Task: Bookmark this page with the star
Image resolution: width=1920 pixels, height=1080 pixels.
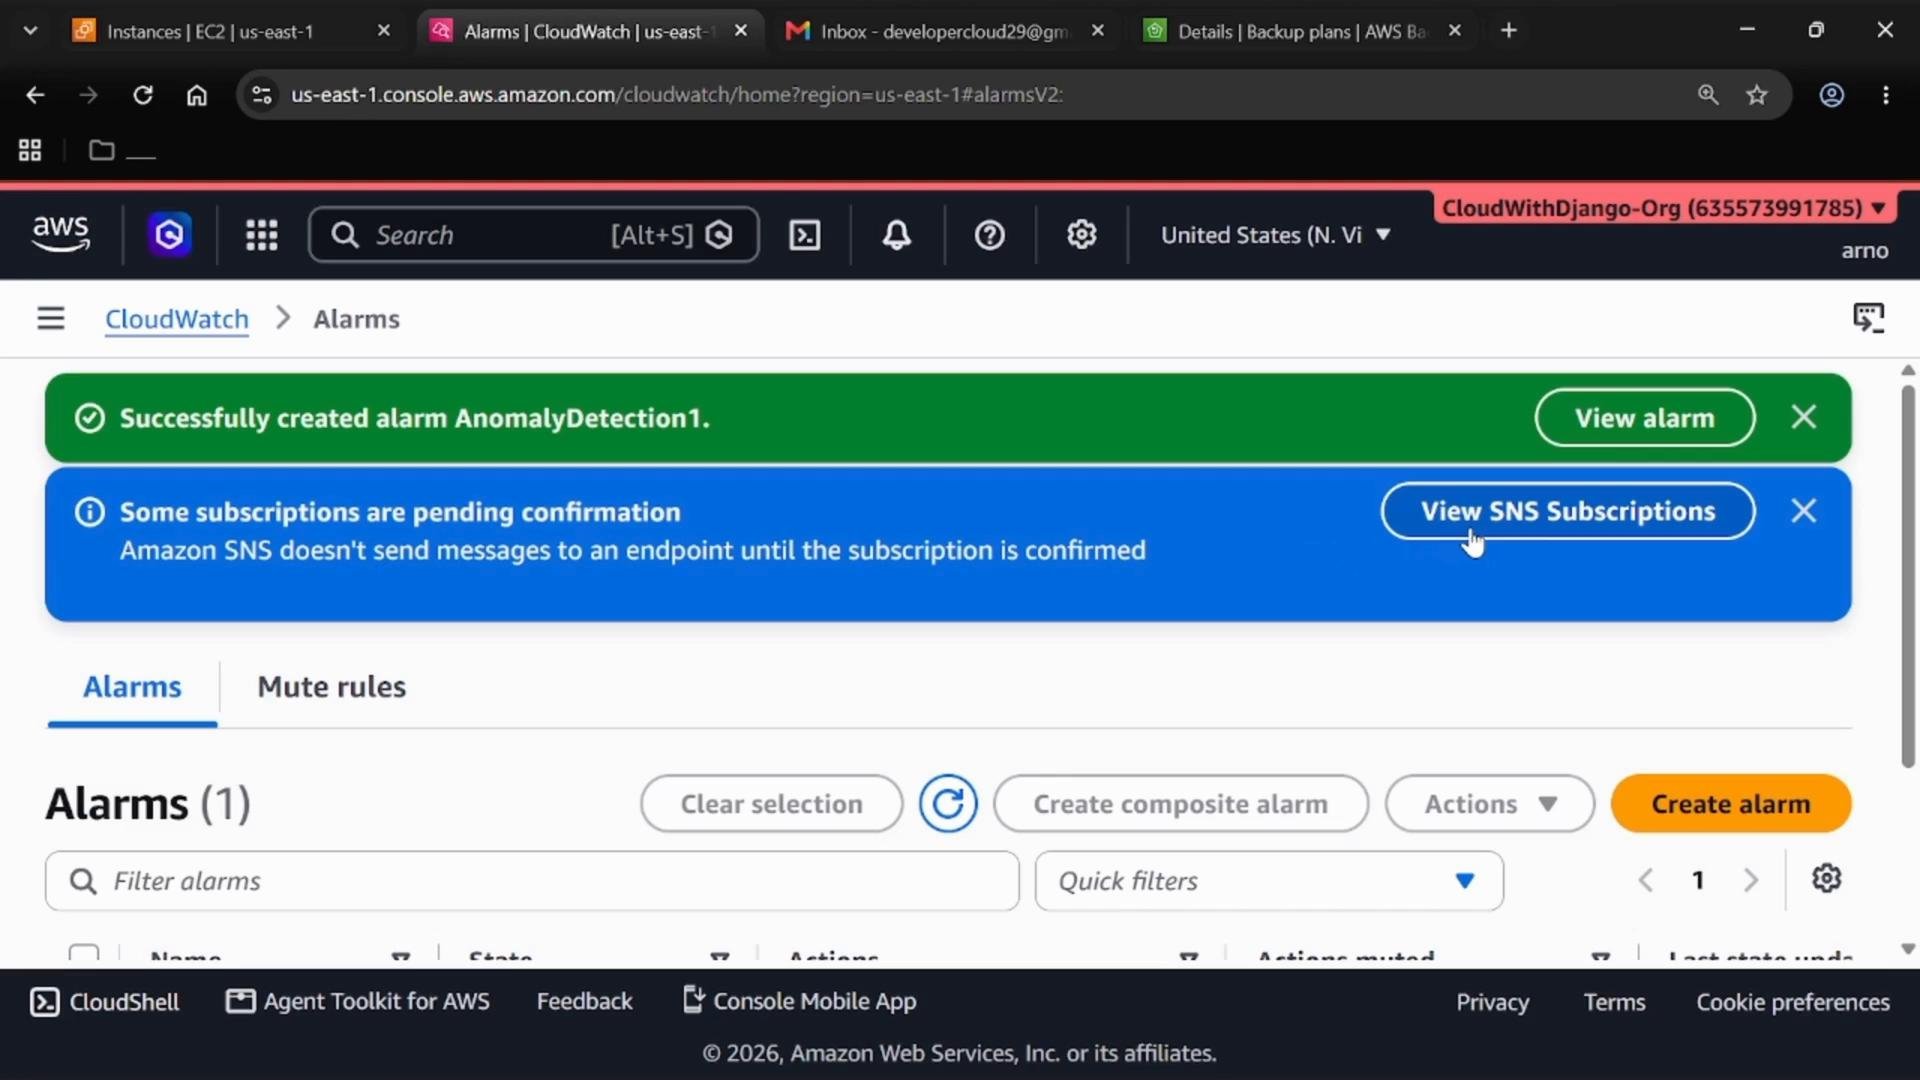Action: tap(1757, 95)
